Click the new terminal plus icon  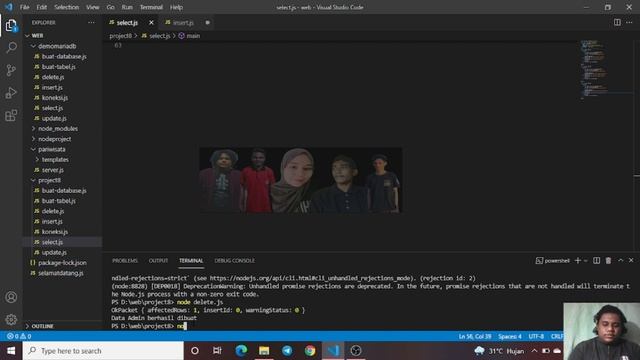click(x=578, y=260)
